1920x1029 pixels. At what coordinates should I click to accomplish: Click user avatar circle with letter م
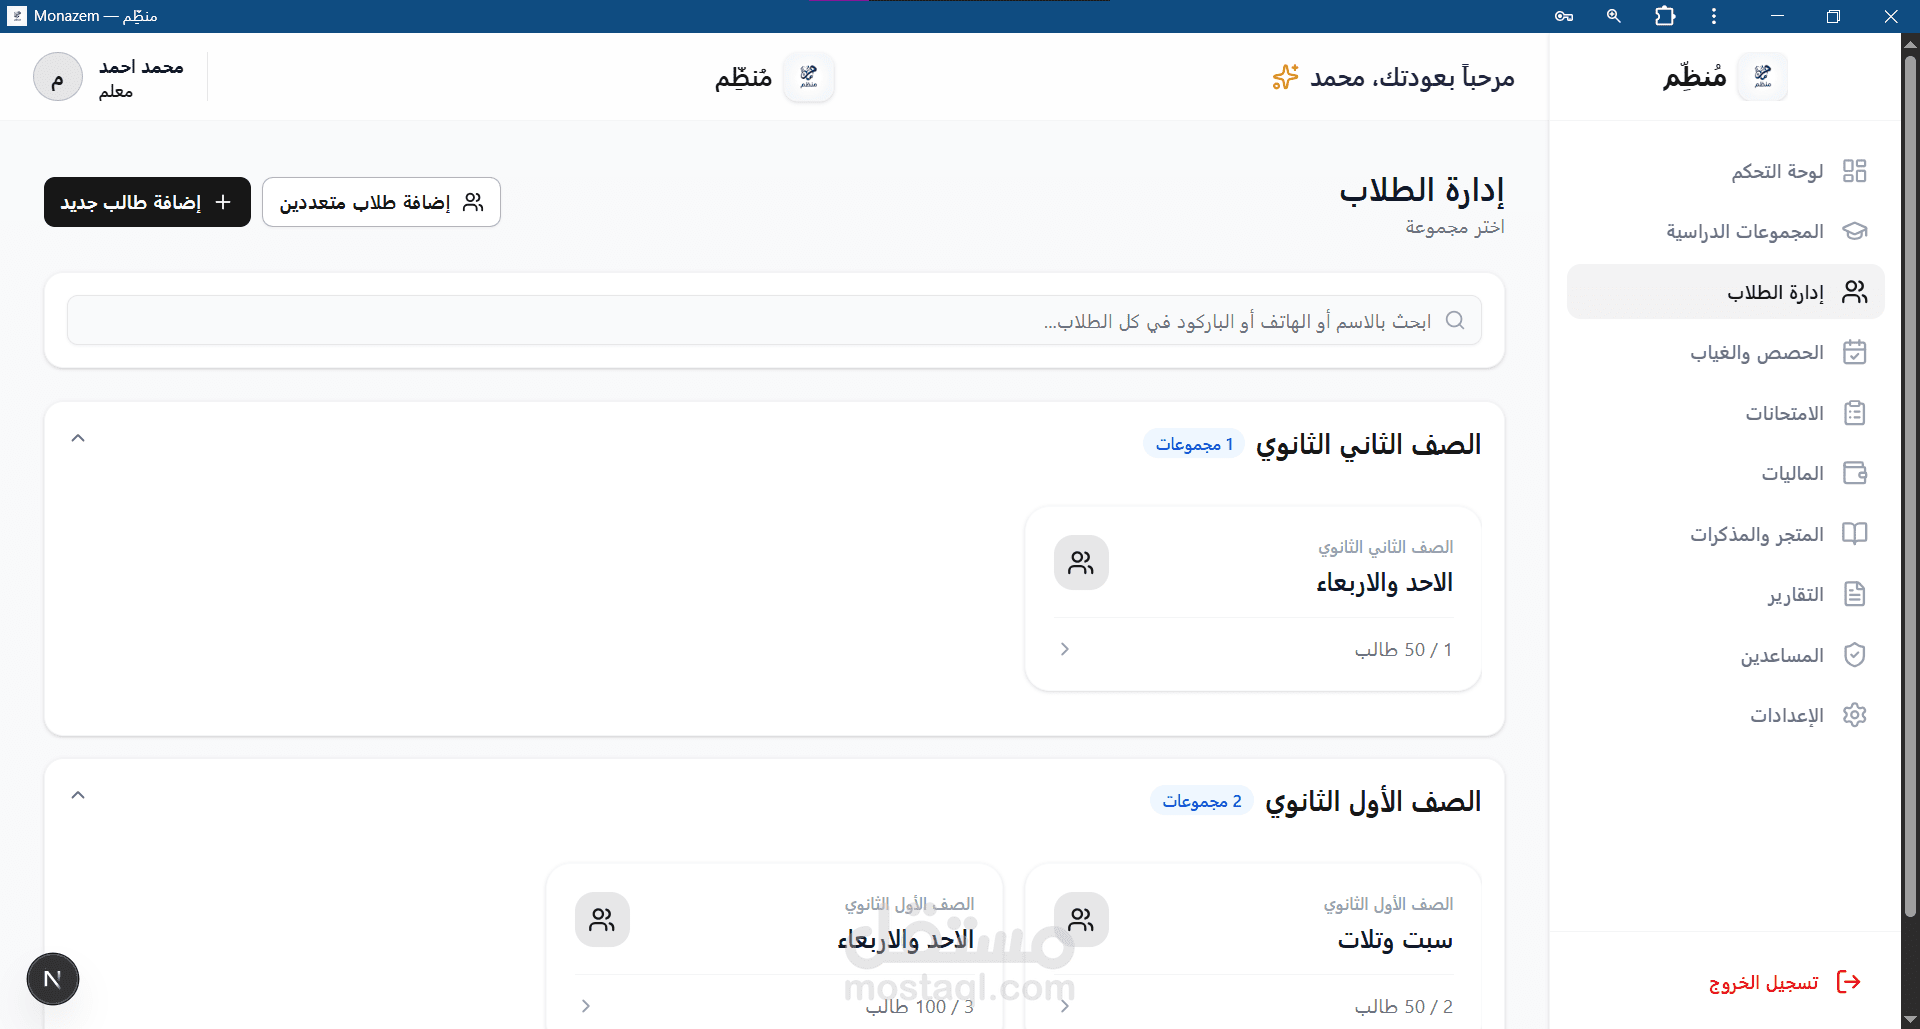pyautogui.click(x=58, y=77)
